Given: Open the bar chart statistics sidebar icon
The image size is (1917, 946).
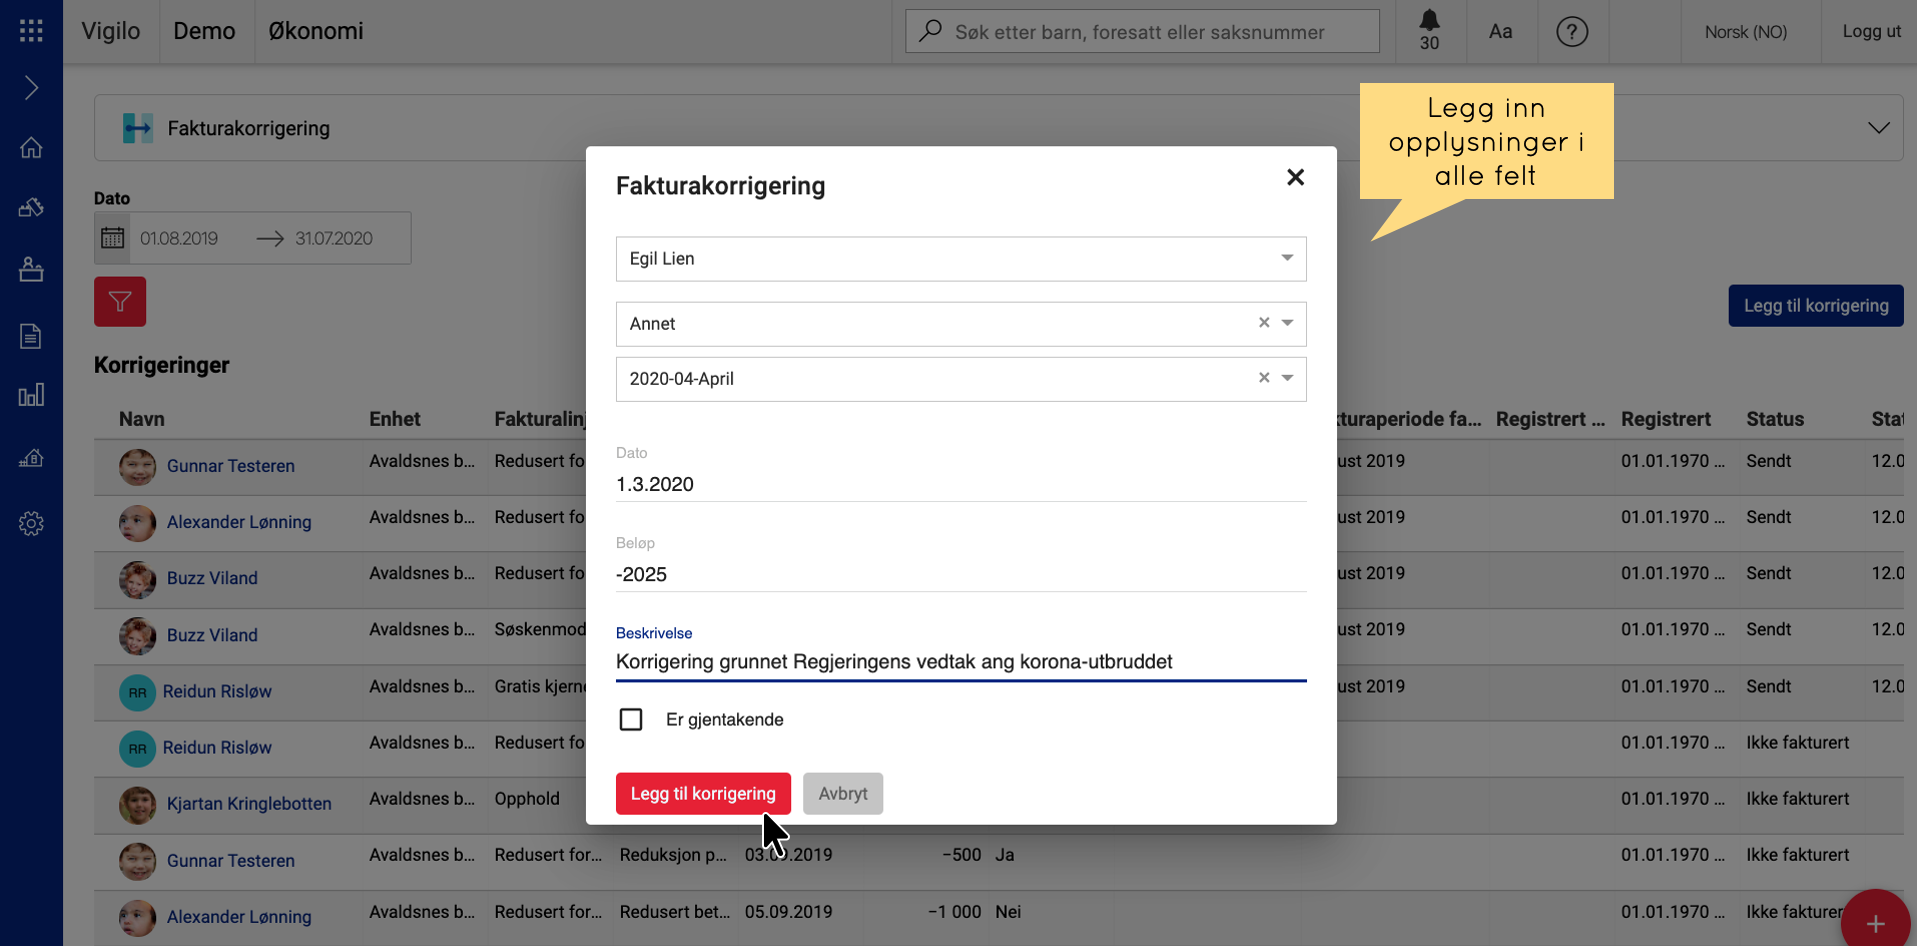Looking at the screenshot, I should click(31, 395).
